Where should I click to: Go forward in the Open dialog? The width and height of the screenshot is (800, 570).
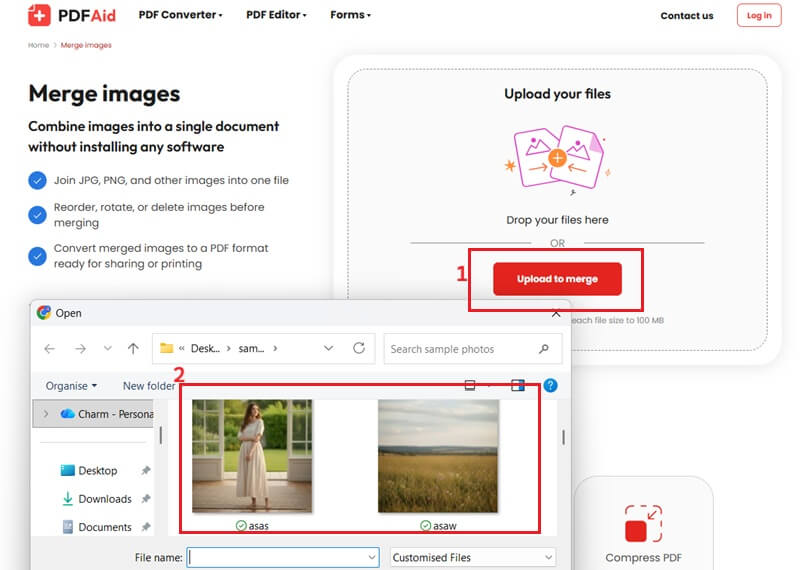[80, 349]
